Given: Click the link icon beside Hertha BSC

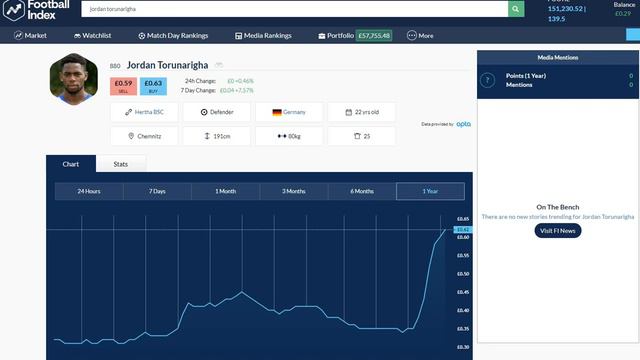Looking at the screenshot, I should (129, 112).
